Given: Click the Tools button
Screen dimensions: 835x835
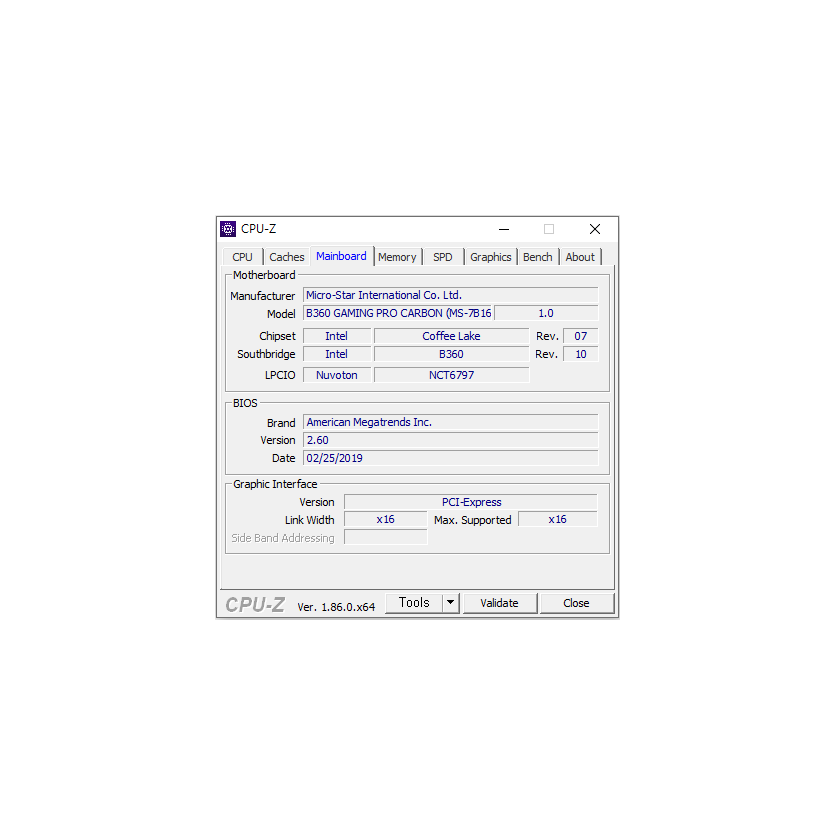Looking at the screenshot, I should [x=414, y=603].
